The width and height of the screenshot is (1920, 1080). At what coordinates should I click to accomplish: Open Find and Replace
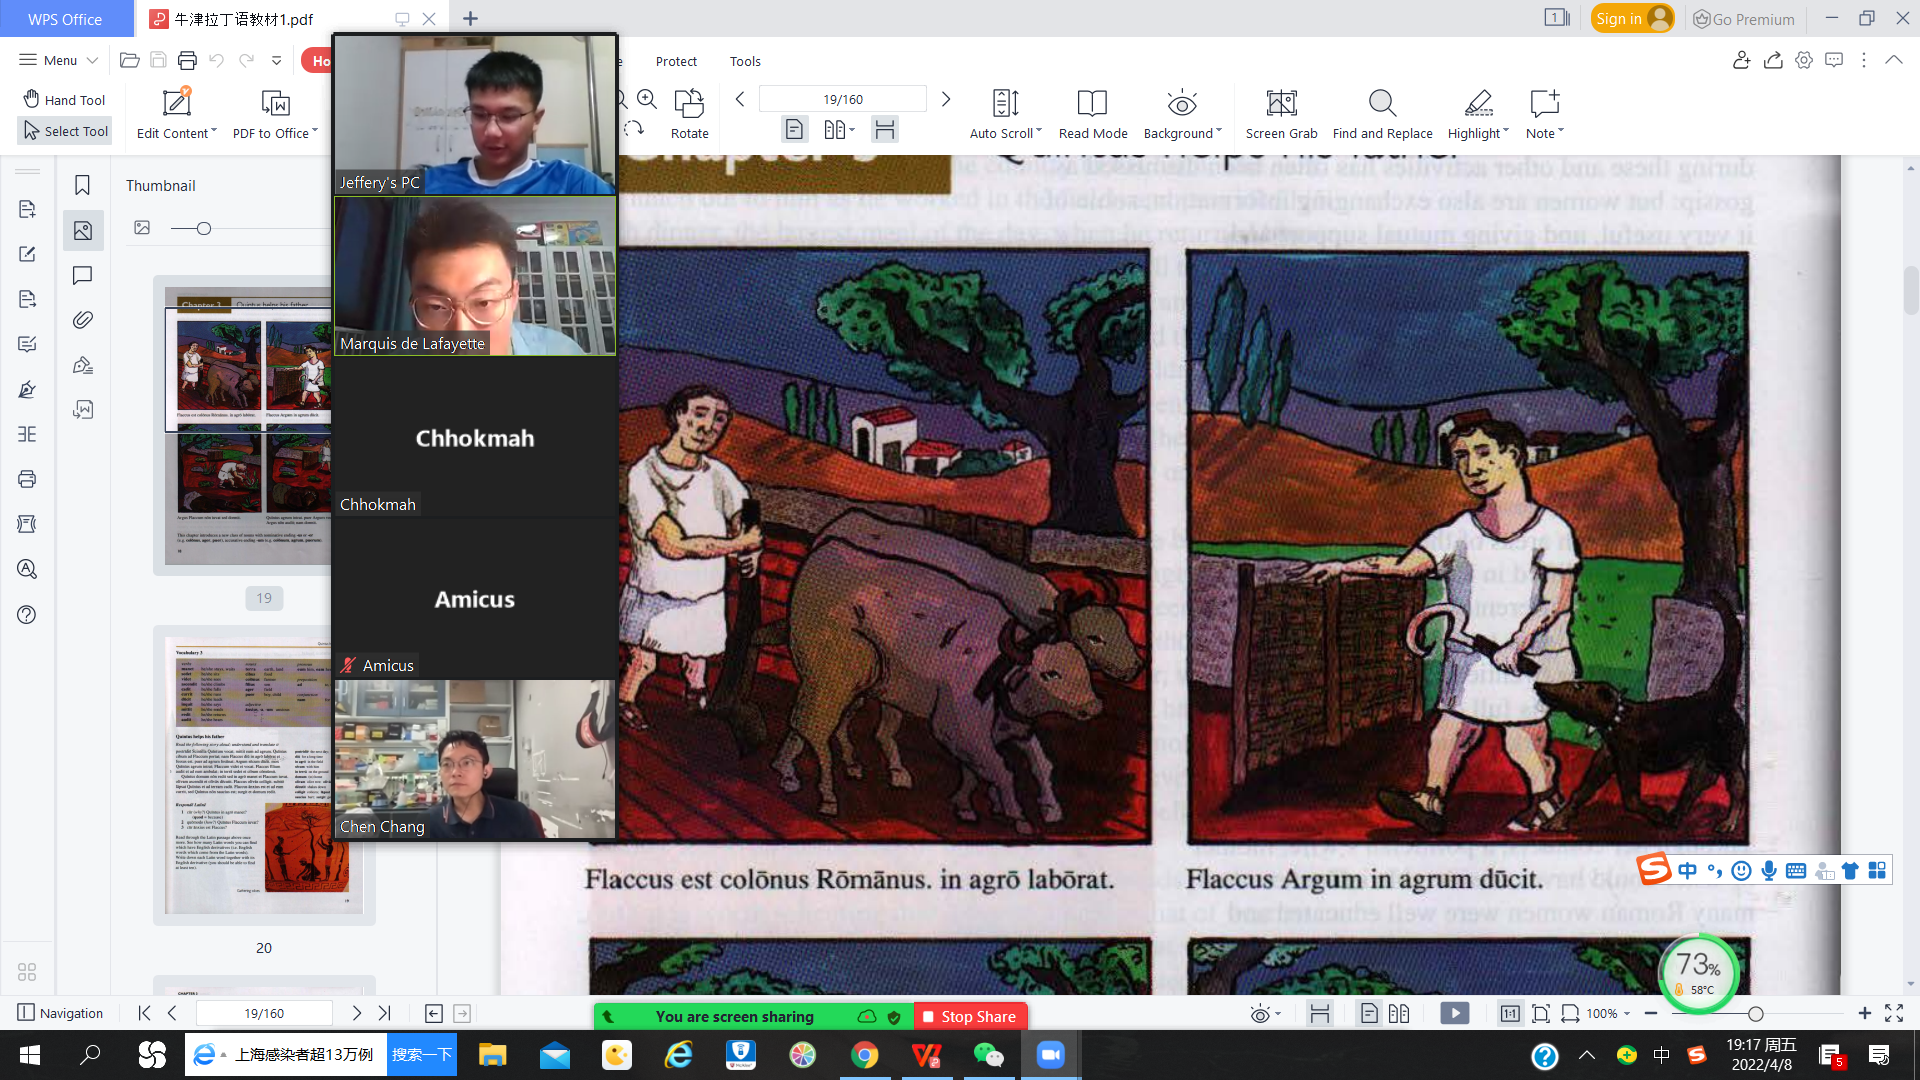1382,113
